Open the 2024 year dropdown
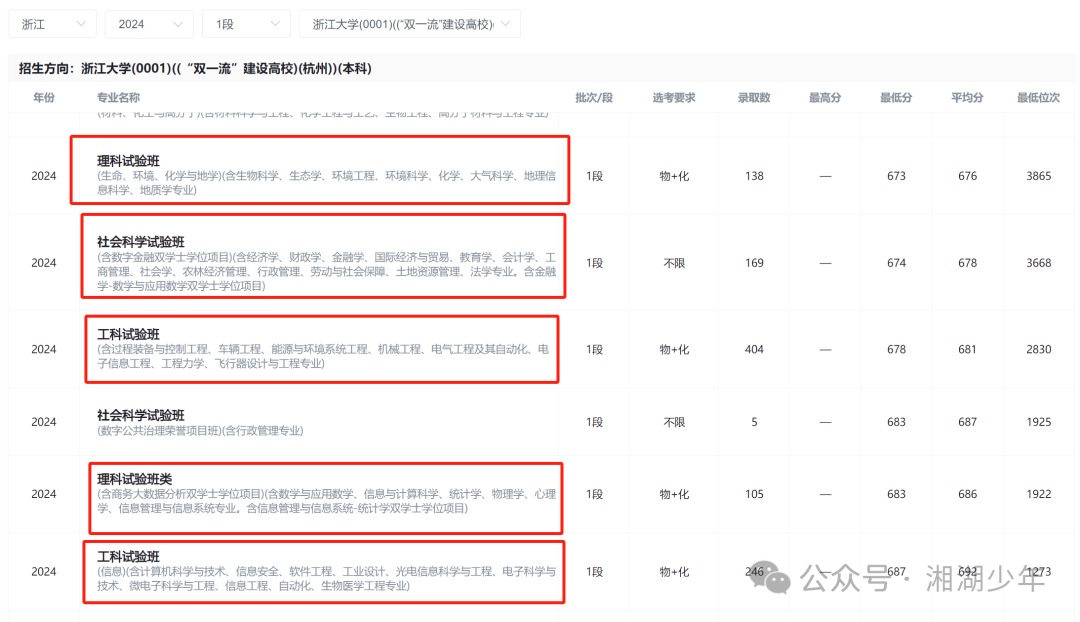The width and height of the screenshot is (1080, 622). (149, 24)
